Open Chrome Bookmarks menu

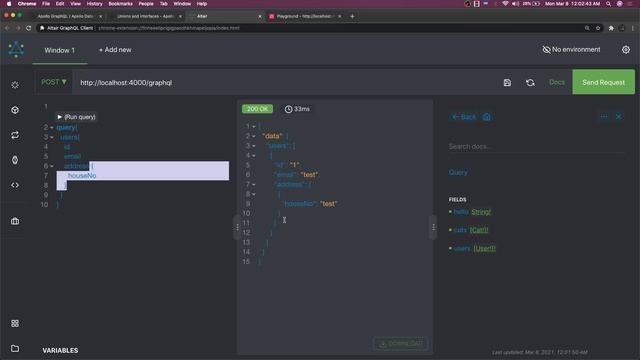[x=120, y=4]
